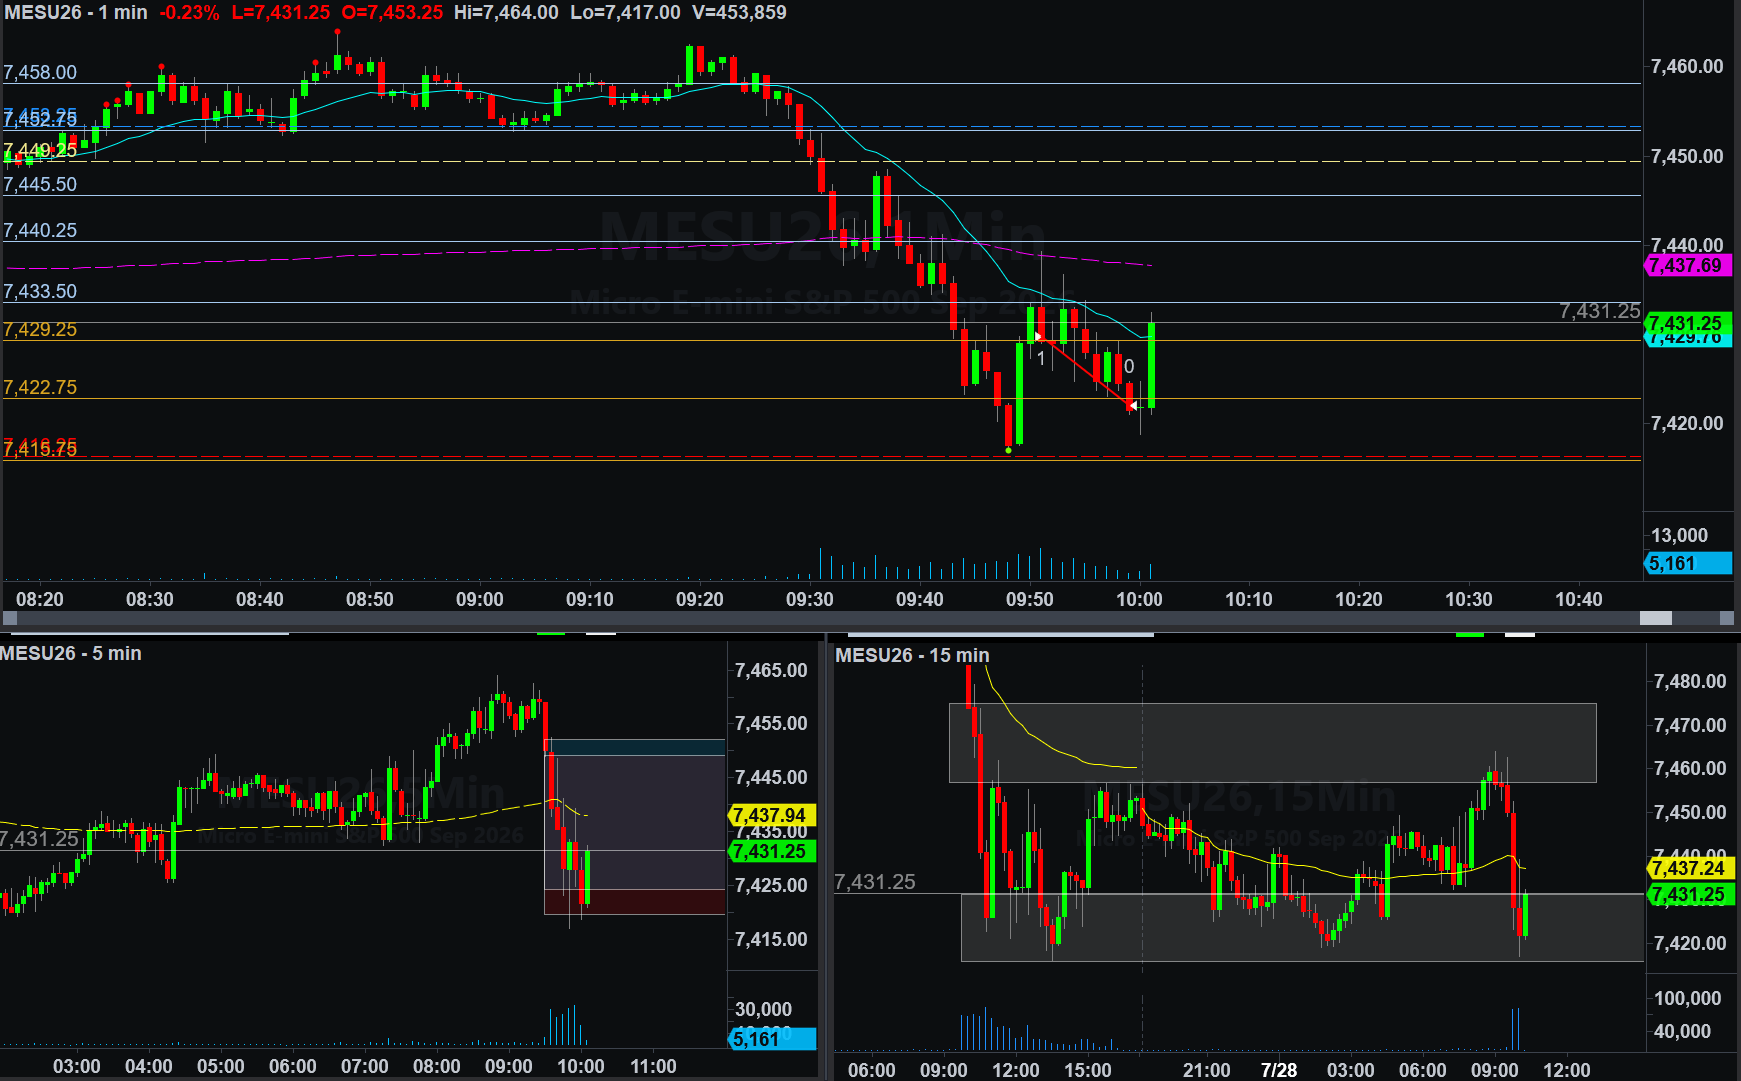Click the left end button of the chart scrollbar

(9, 618)
